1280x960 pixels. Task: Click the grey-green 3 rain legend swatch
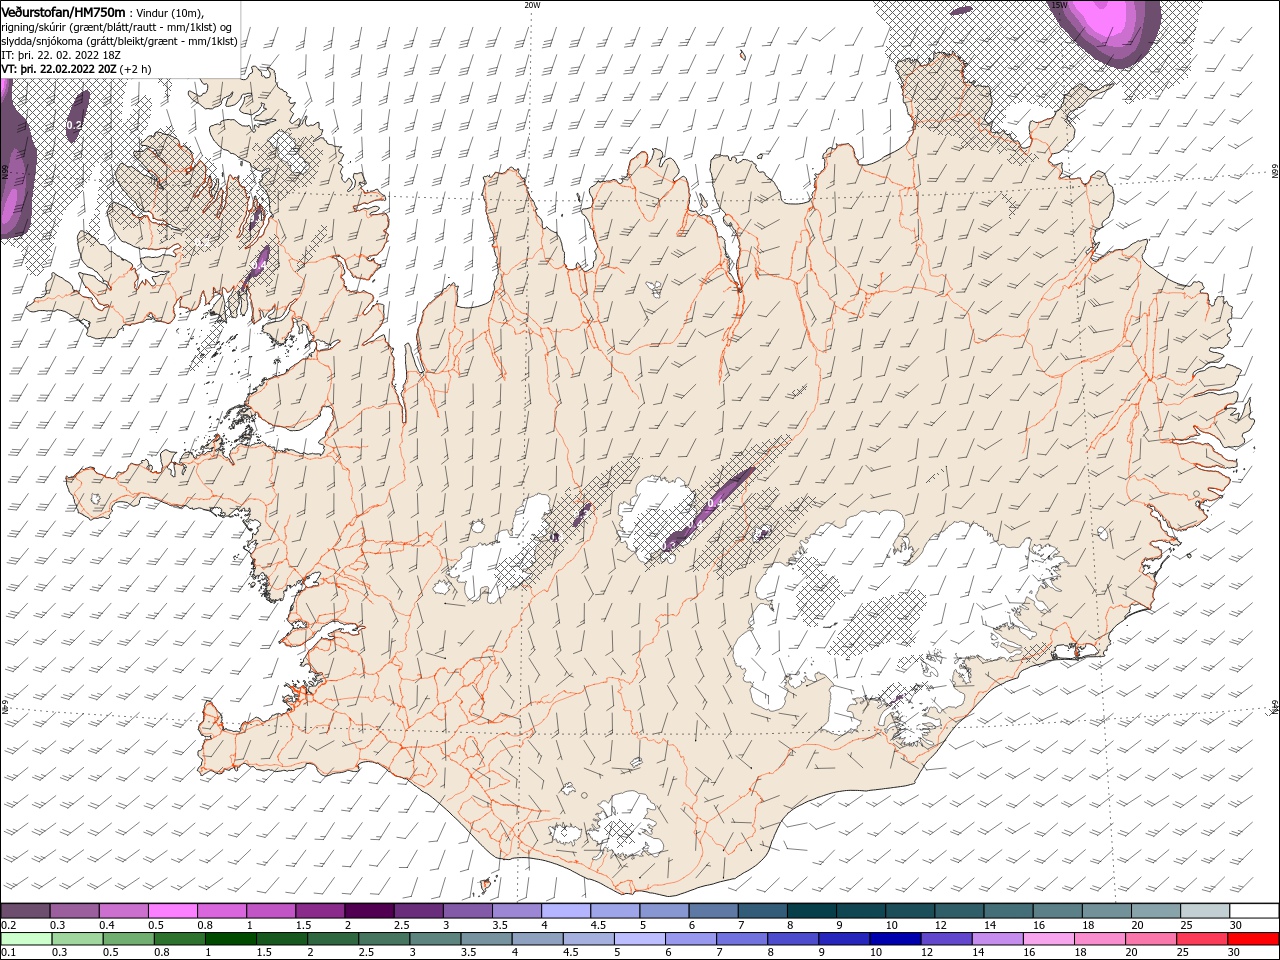[x=435, y=939]
